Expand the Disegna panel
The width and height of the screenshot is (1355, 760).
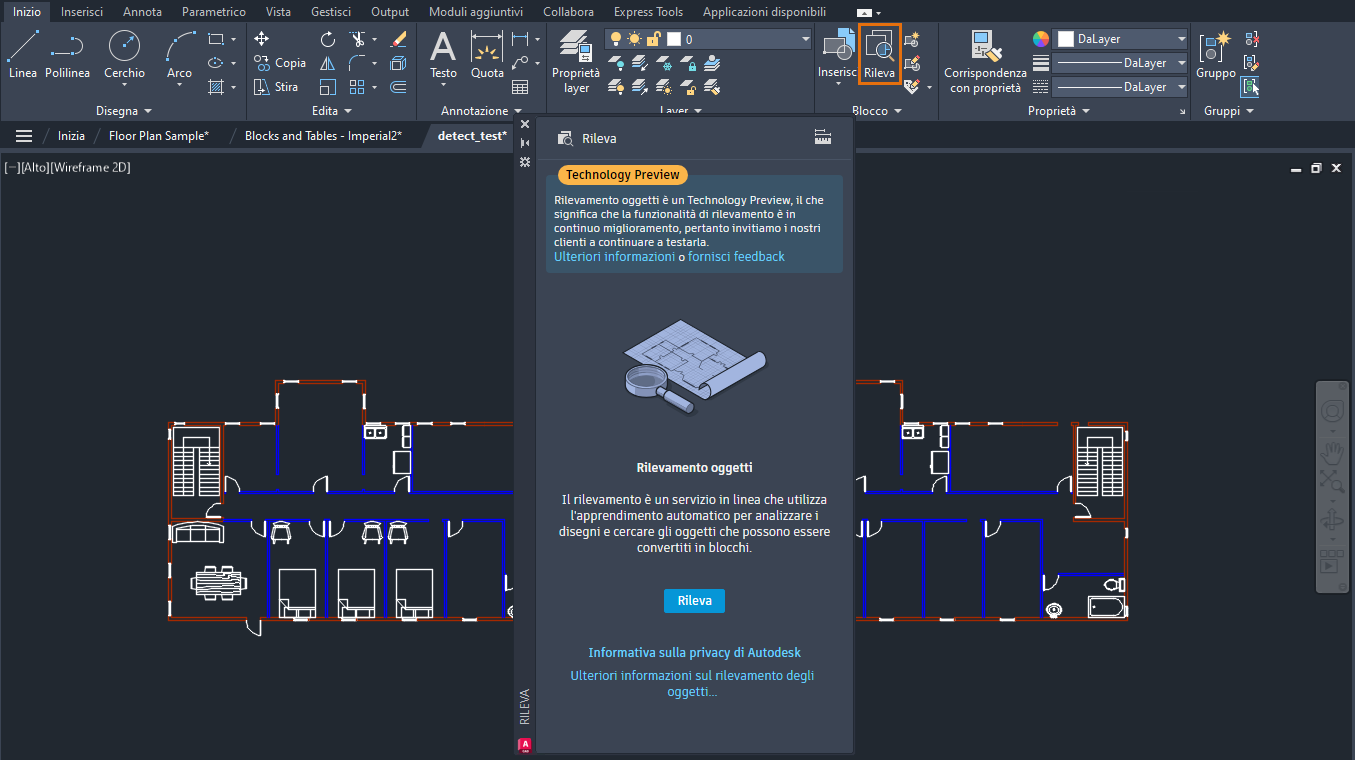click(124, 111)
